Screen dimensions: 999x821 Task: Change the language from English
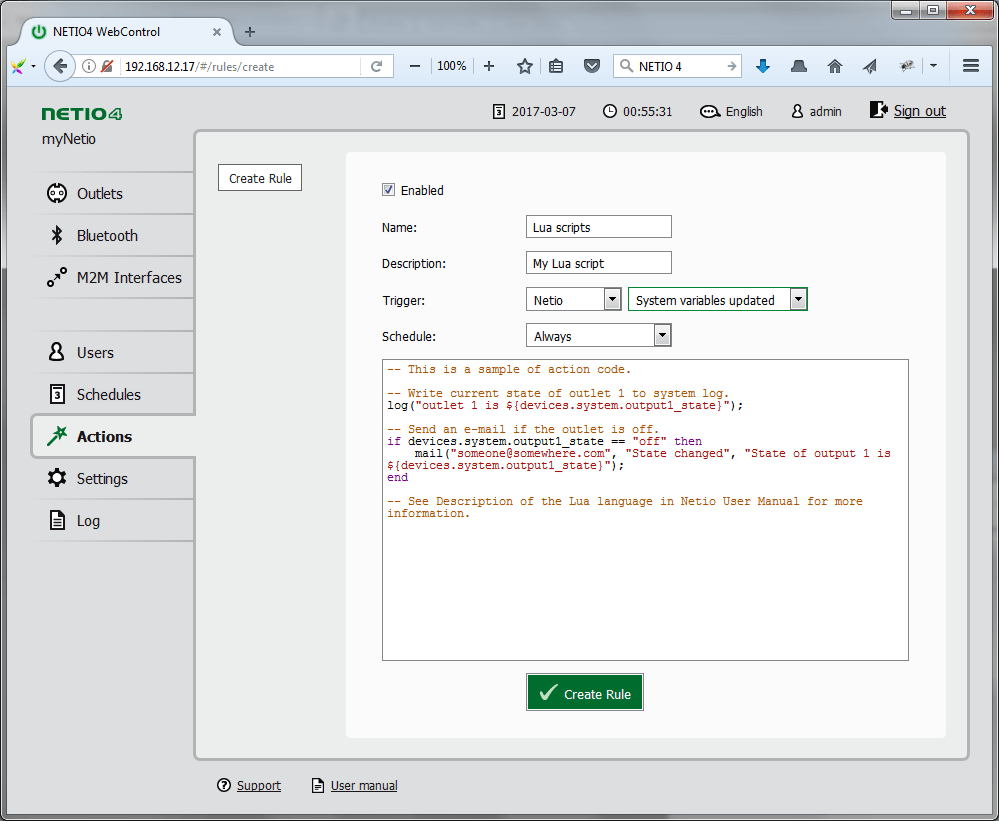coord(744,111)
